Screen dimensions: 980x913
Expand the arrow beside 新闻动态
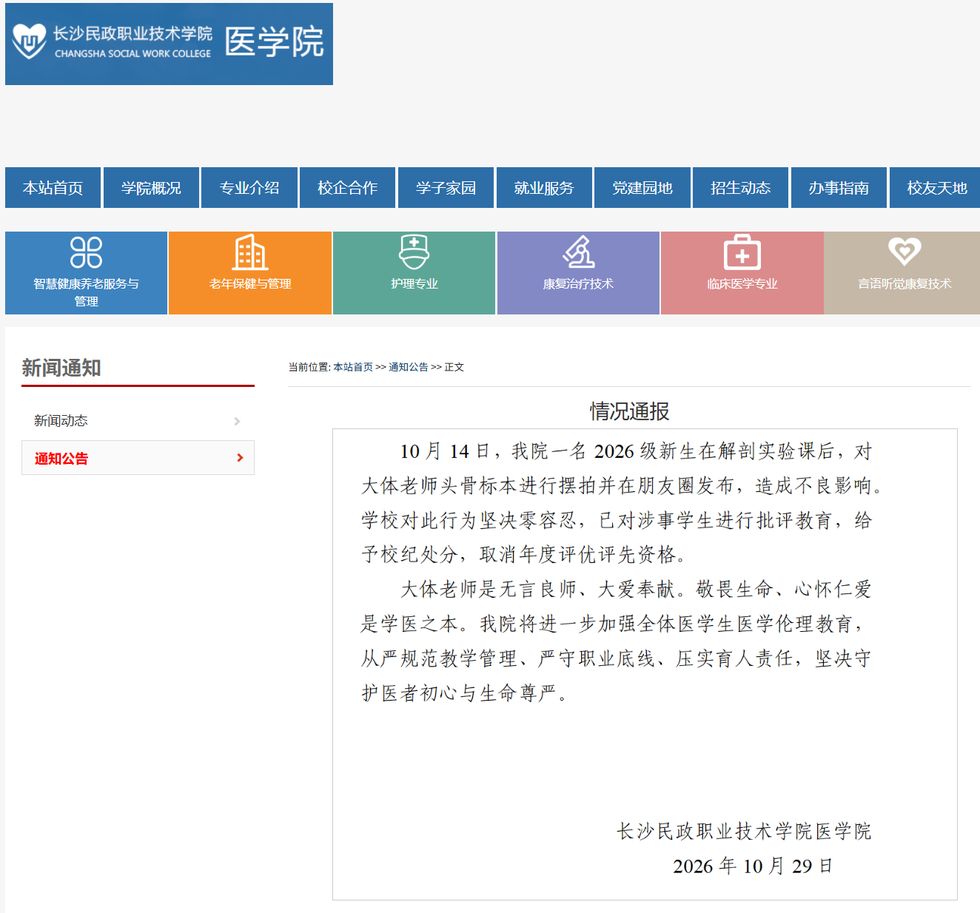tap(237, 421)
